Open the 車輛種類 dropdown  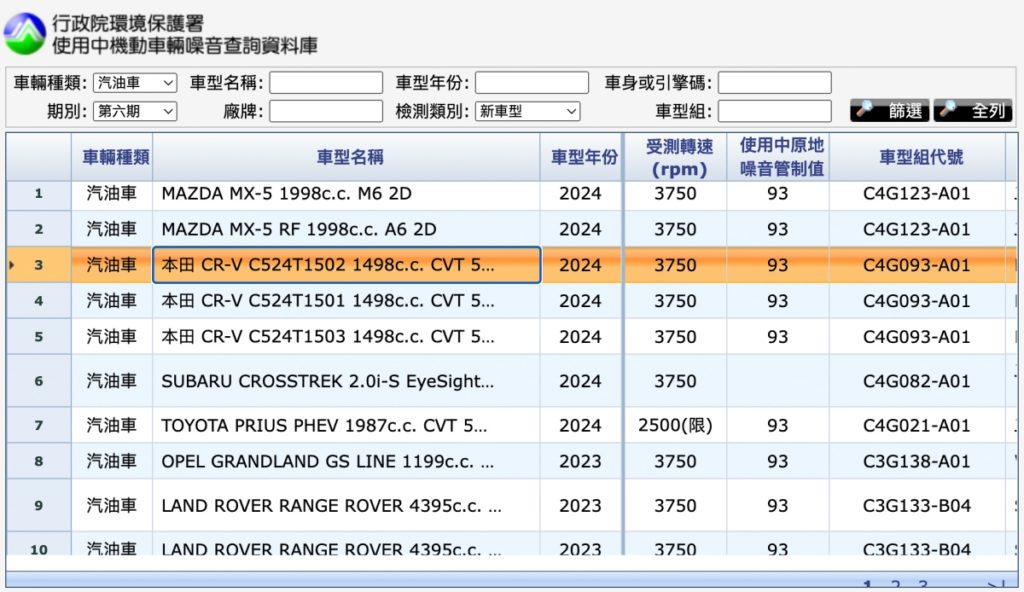point(135,83)
